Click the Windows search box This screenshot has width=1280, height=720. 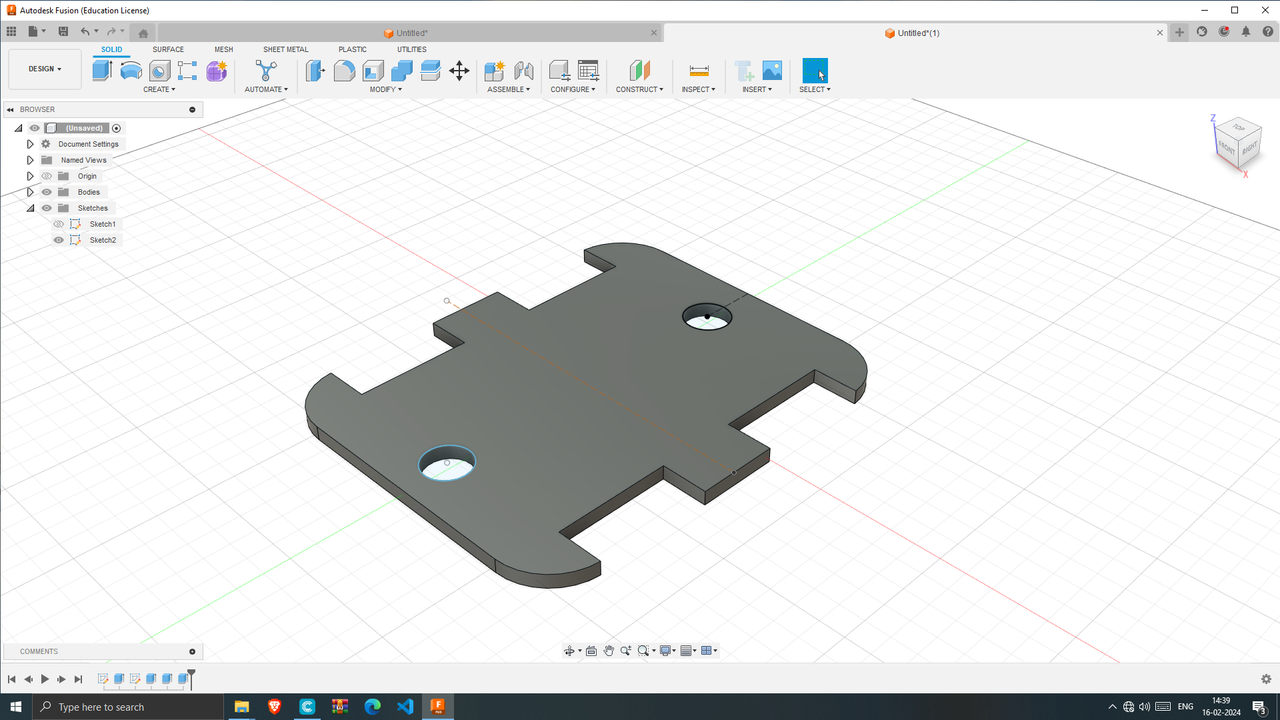click(x=129, y=707)
